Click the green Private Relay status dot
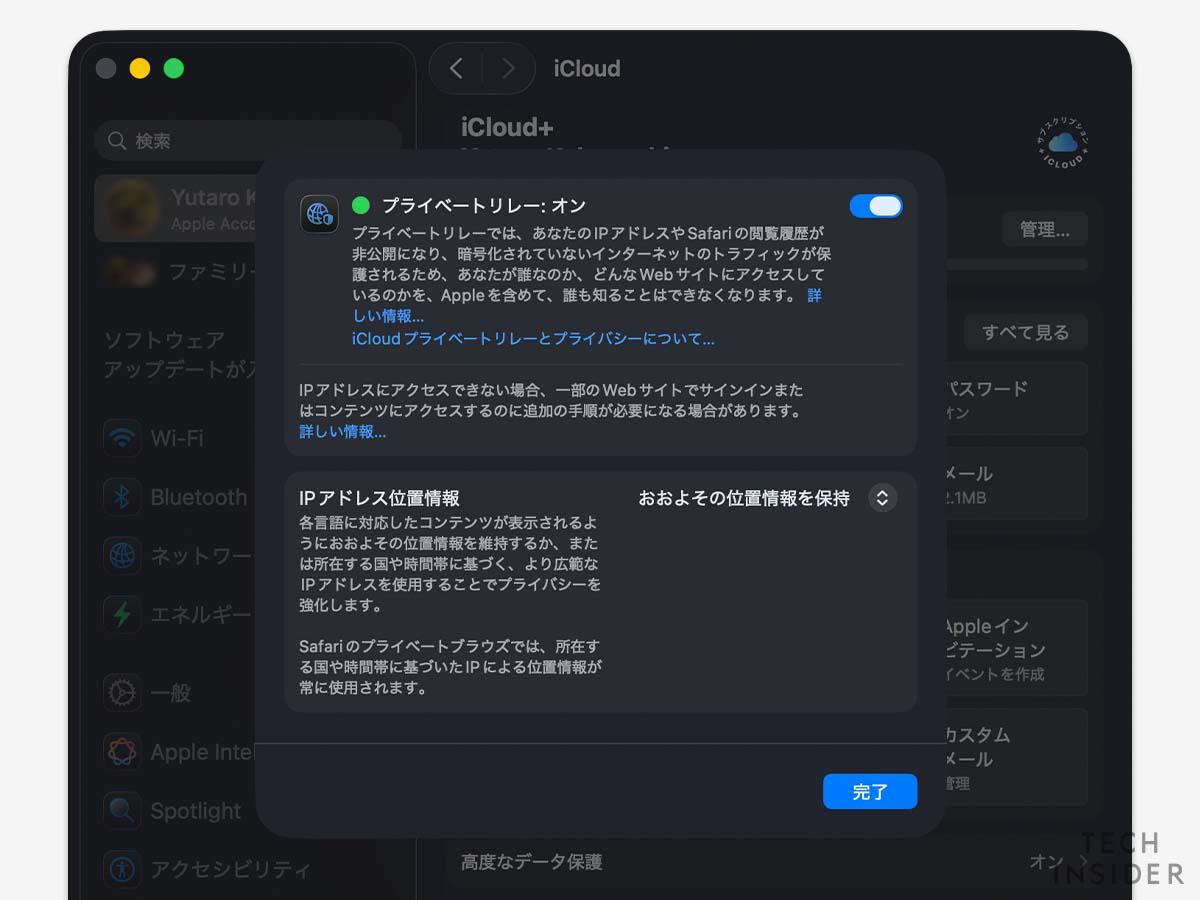The height and width of the screenshot is (900, 1200). 361,206
